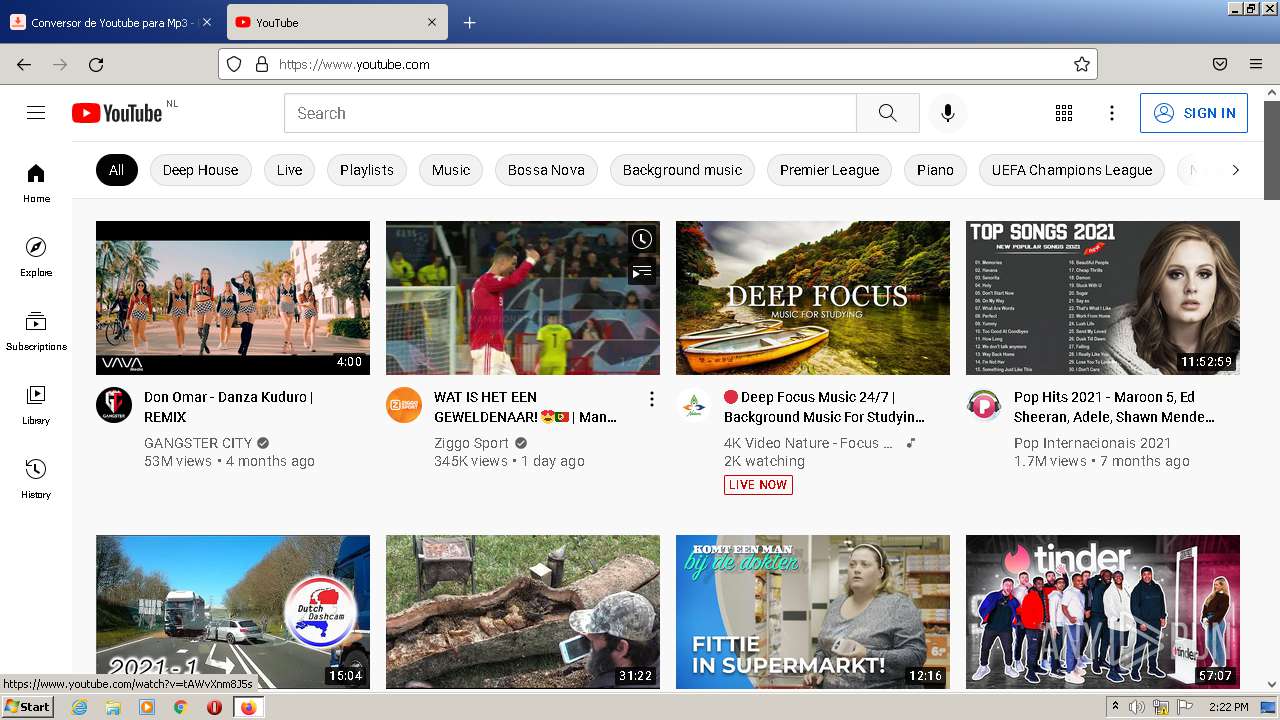
Task: Open Pop Internacionais 2021 channel avatar
Action: click(x=984, y=405)
